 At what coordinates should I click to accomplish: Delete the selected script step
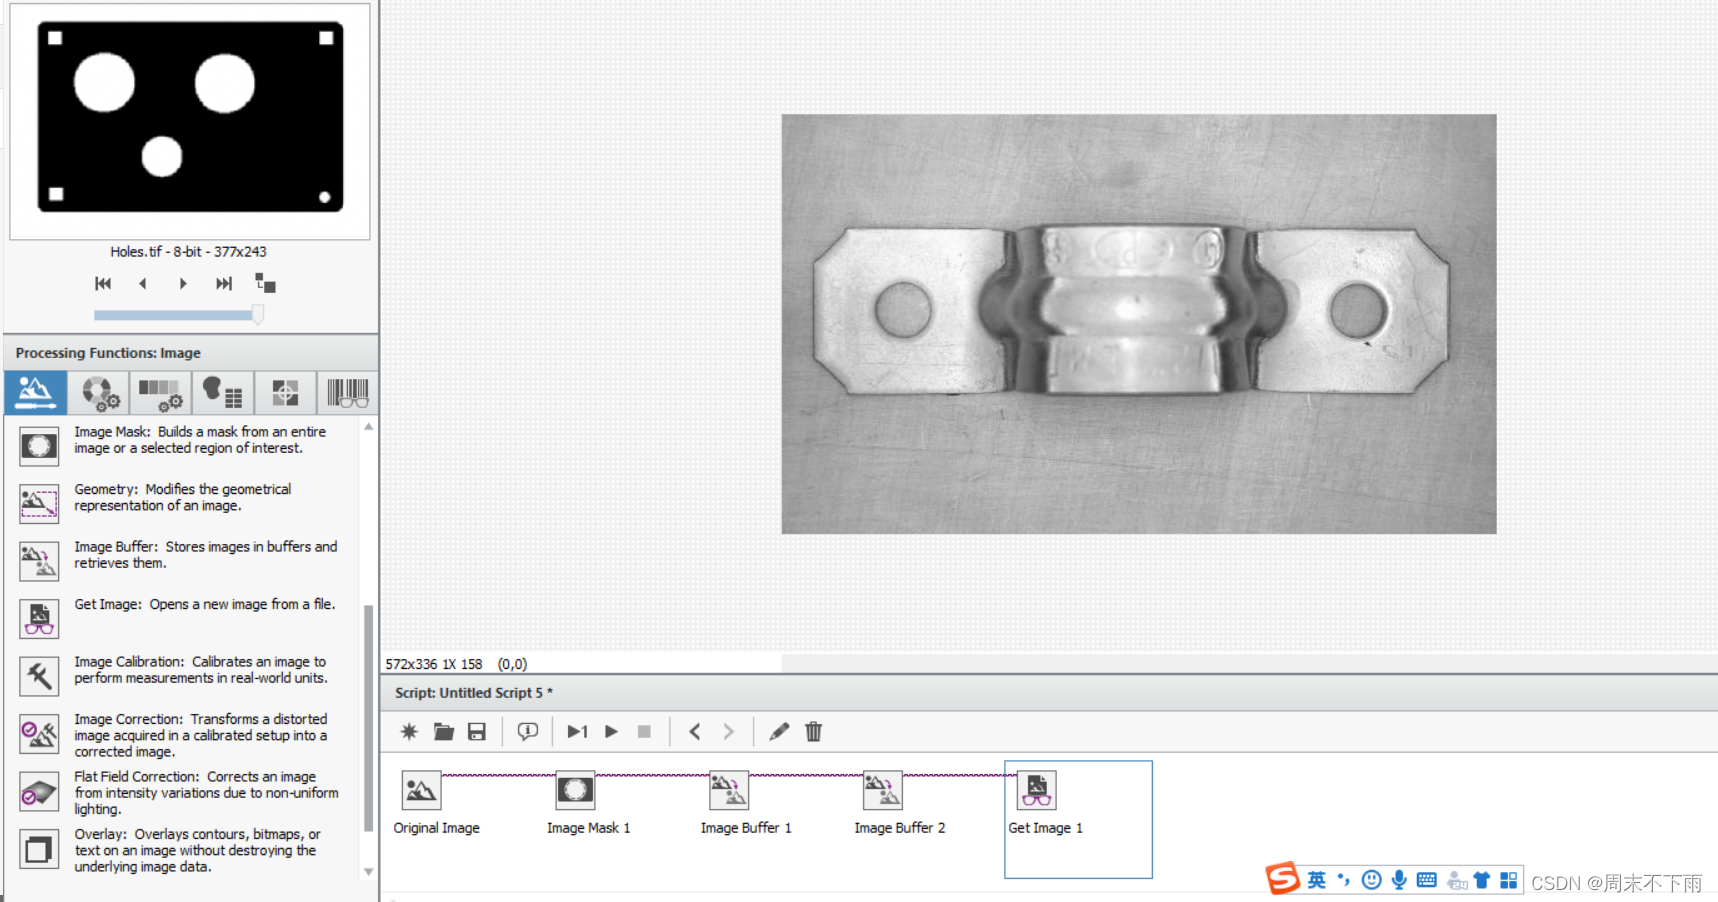(813, 732)
